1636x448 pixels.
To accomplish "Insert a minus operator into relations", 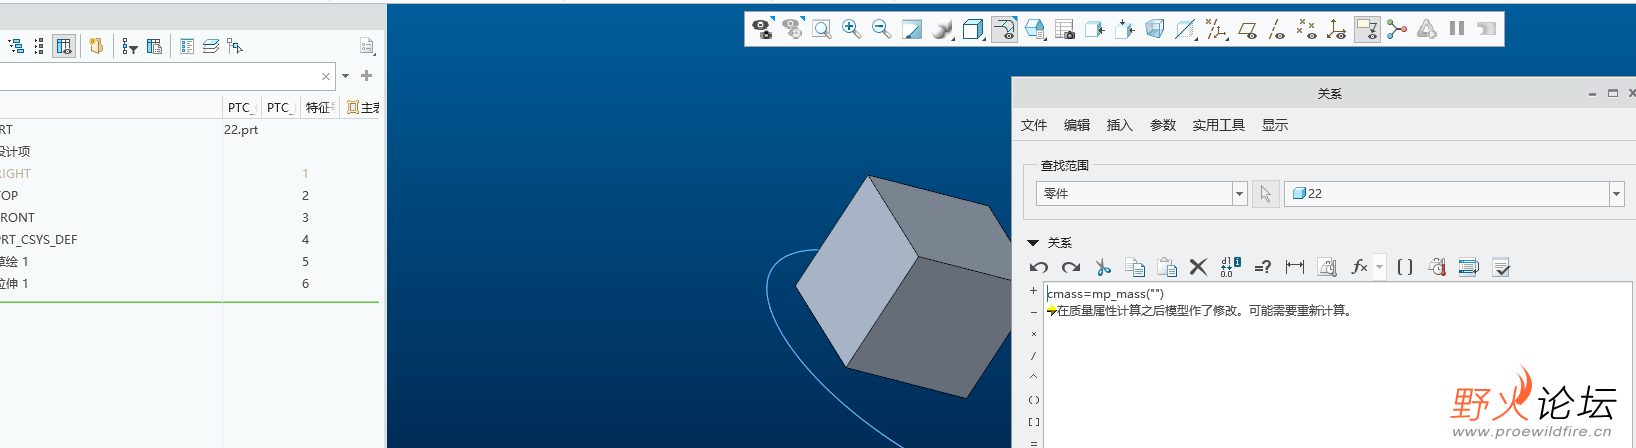I will (1034, 312).
